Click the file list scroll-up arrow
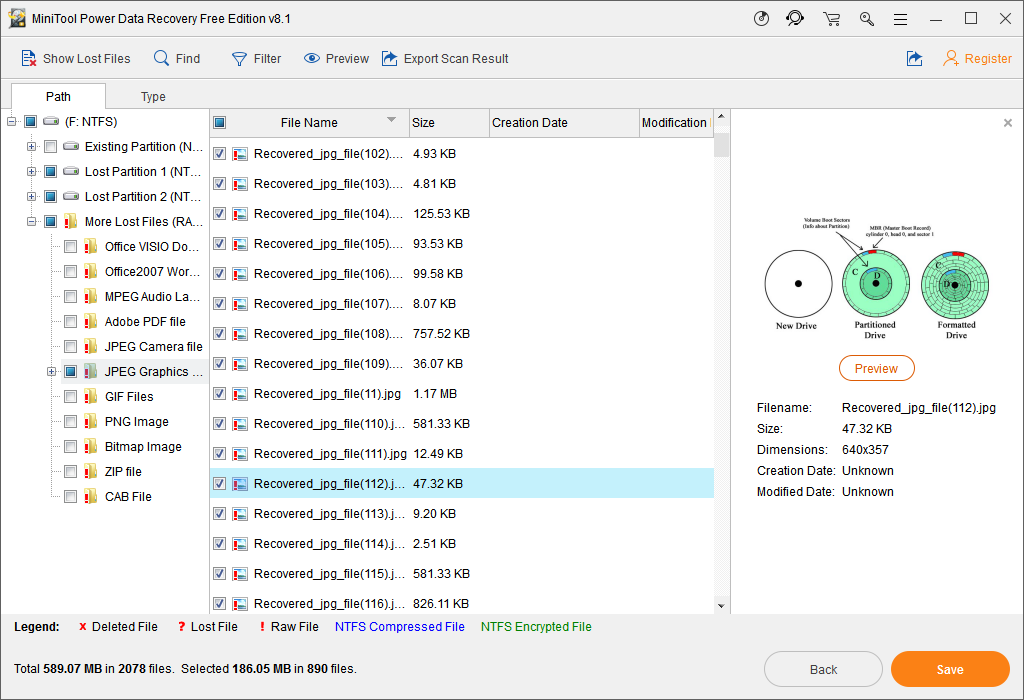 coord(721,117)
